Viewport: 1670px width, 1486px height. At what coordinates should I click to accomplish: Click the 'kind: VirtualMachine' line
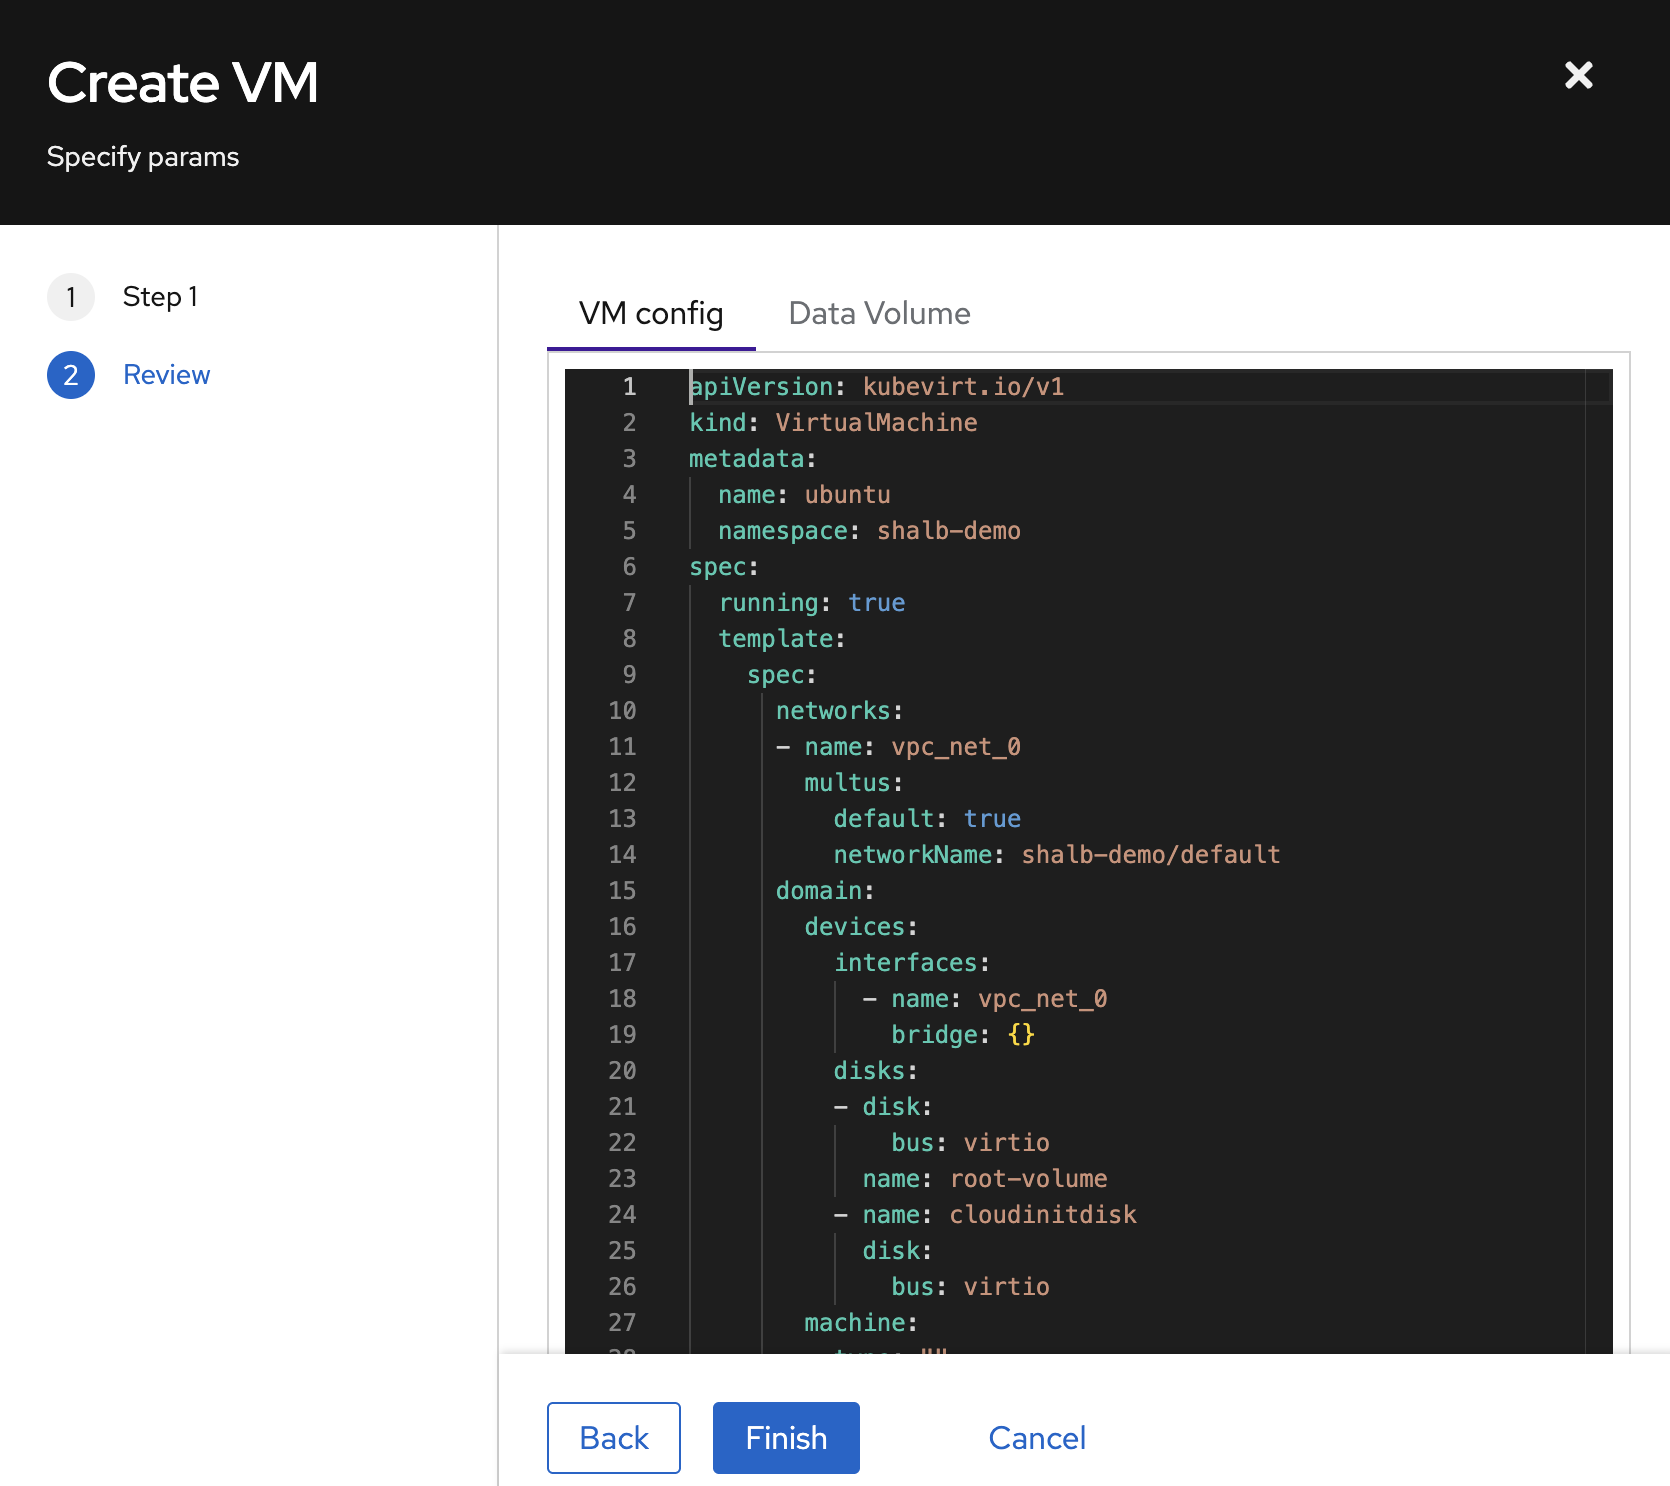[833, 423]
